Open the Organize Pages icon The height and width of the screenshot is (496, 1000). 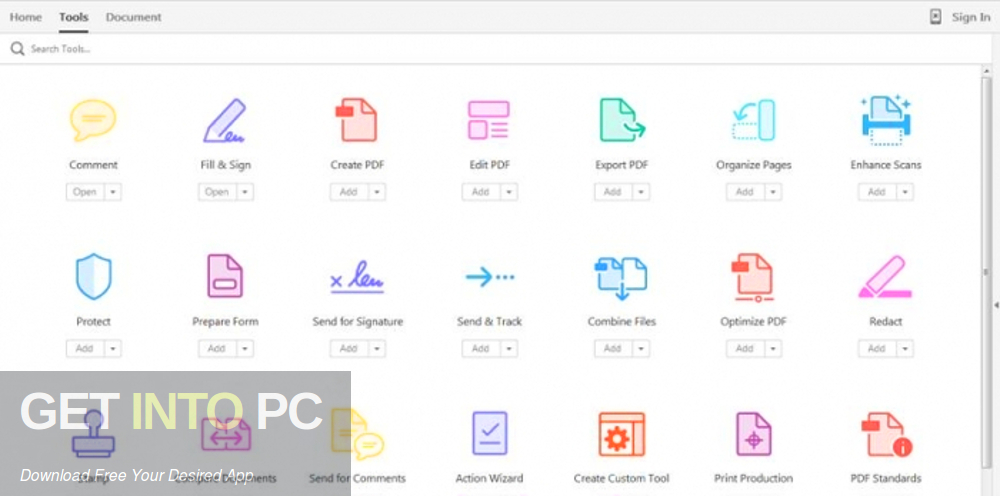pos(753,120)
